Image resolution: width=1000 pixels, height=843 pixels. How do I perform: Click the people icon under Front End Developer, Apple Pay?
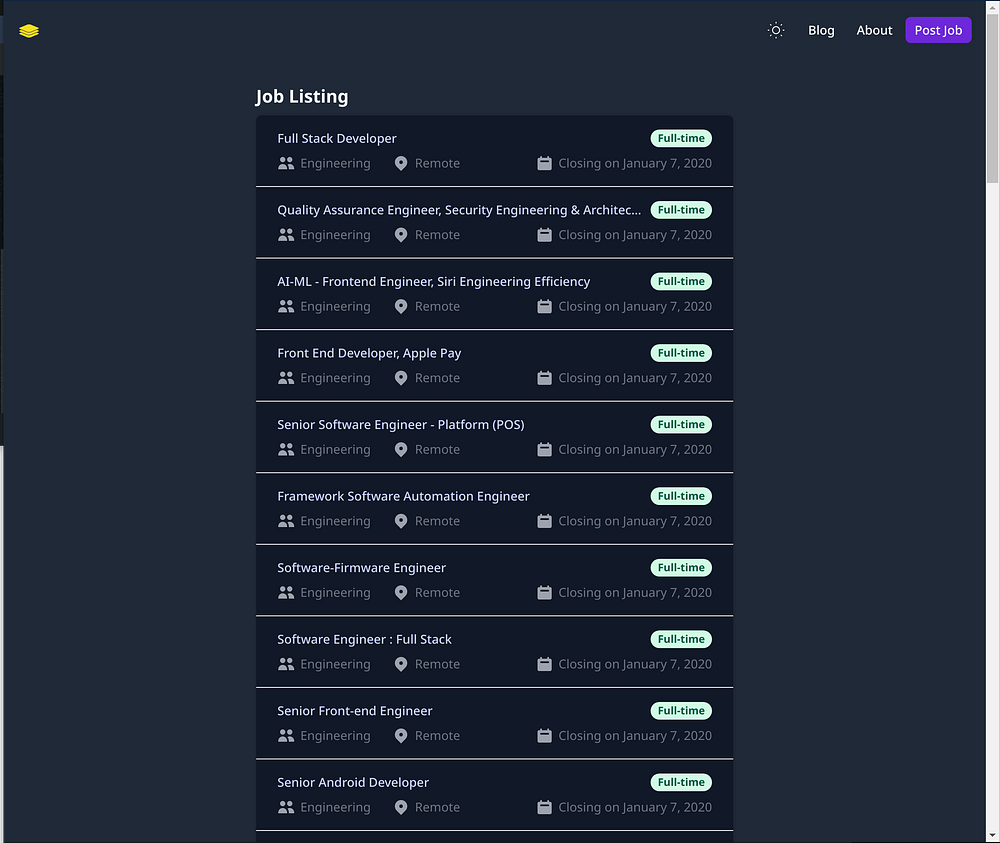click(286, 378)
